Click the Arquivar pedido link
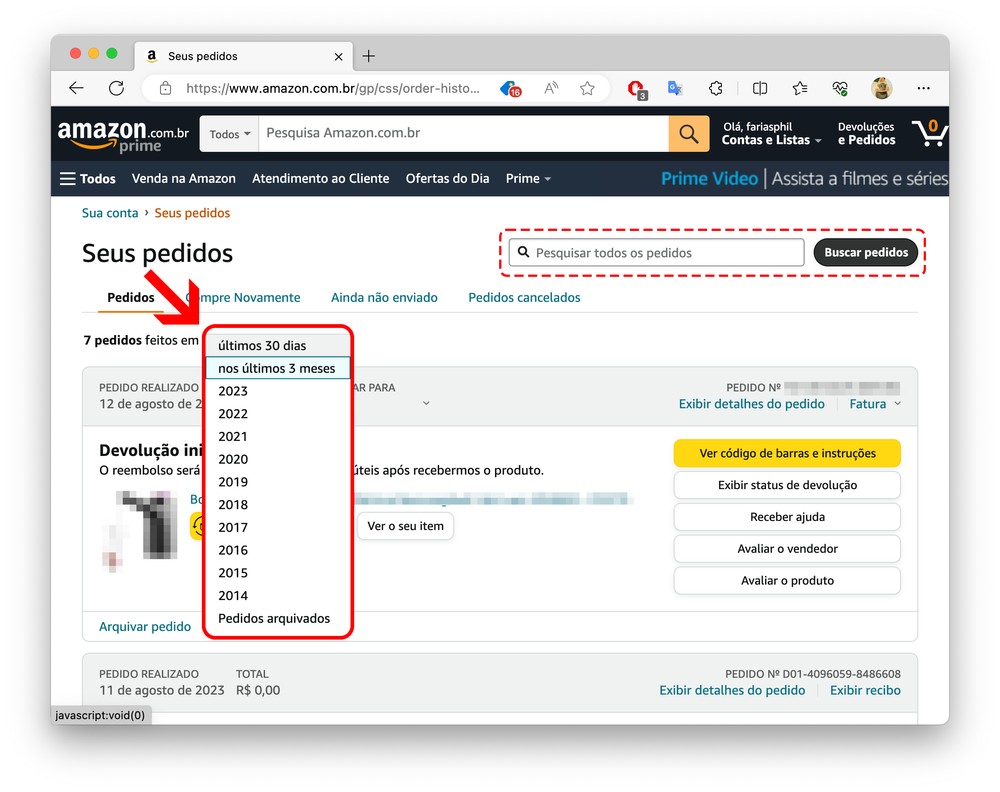 [145, 626]
